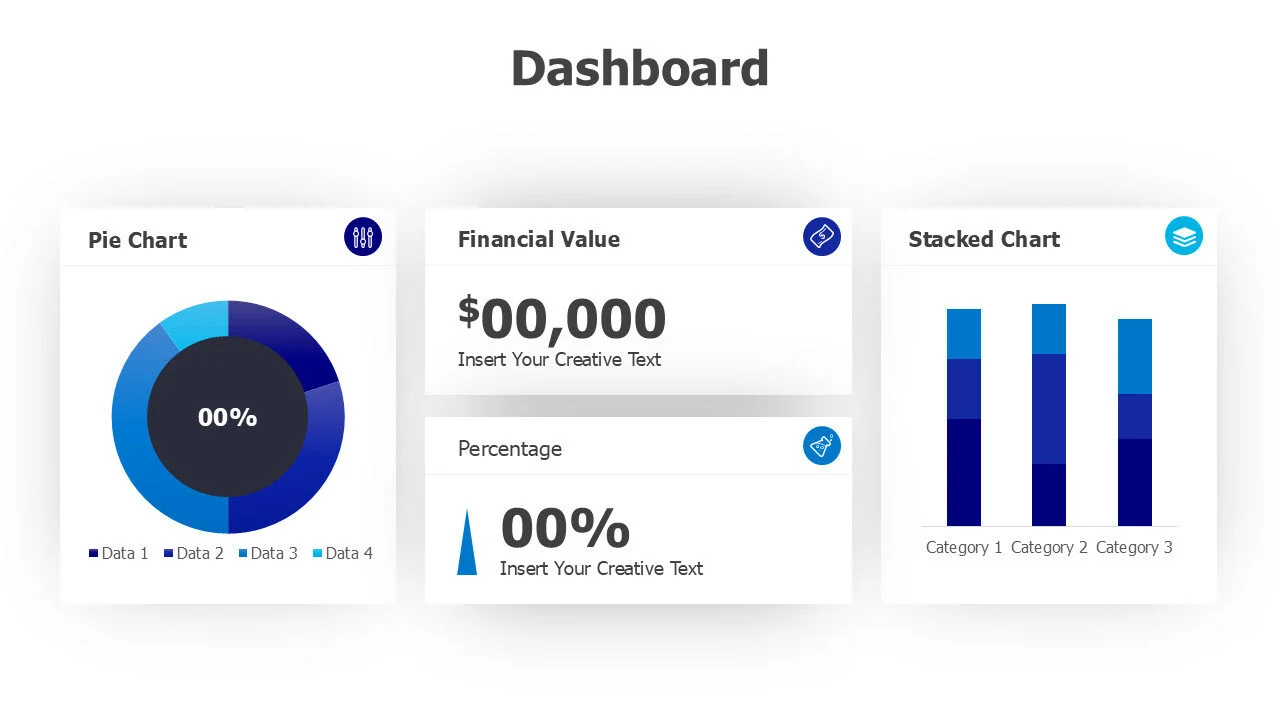Click the Category 3 stacked bar
The width and height of the screenshot is (1280, 720).
1135,422
